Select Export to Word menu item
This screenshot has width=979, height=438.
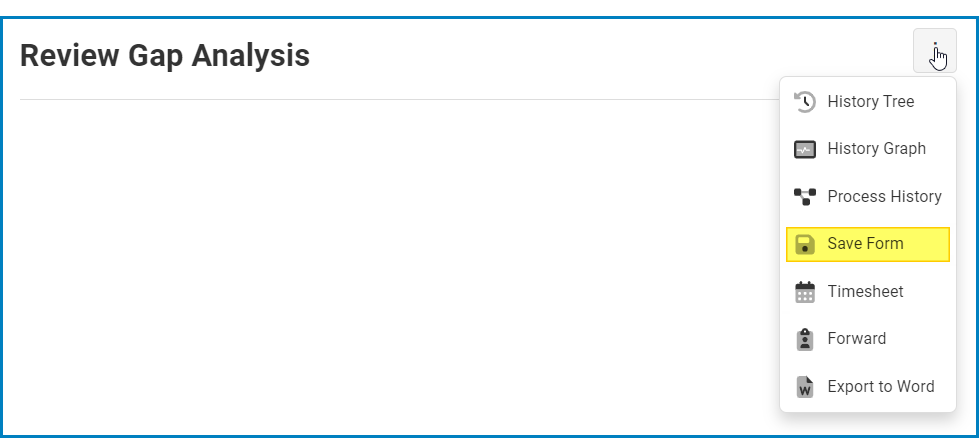880,387
